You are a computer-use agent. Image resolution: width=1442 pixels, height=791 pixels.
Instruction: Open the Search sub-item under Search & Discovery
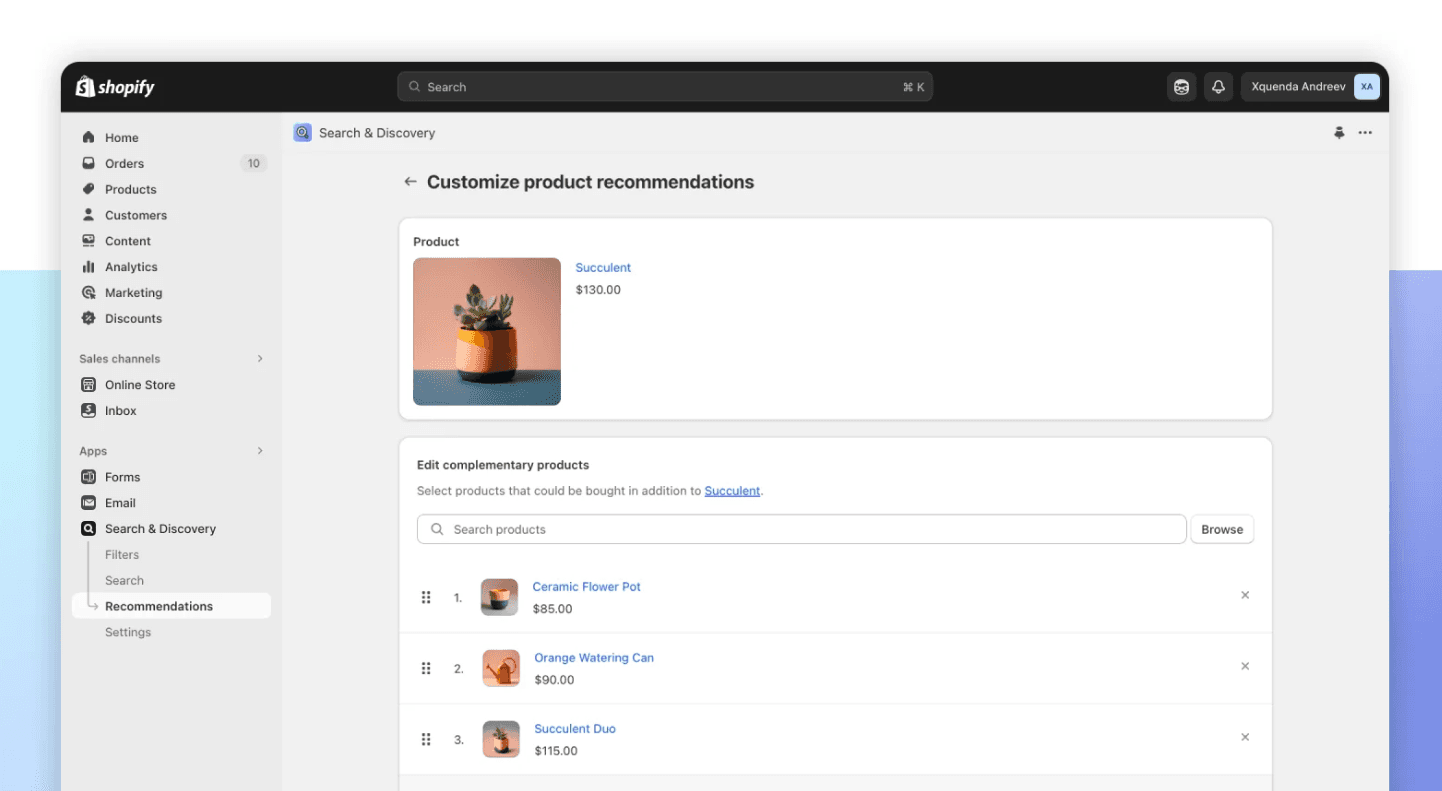tap(124, 581)
